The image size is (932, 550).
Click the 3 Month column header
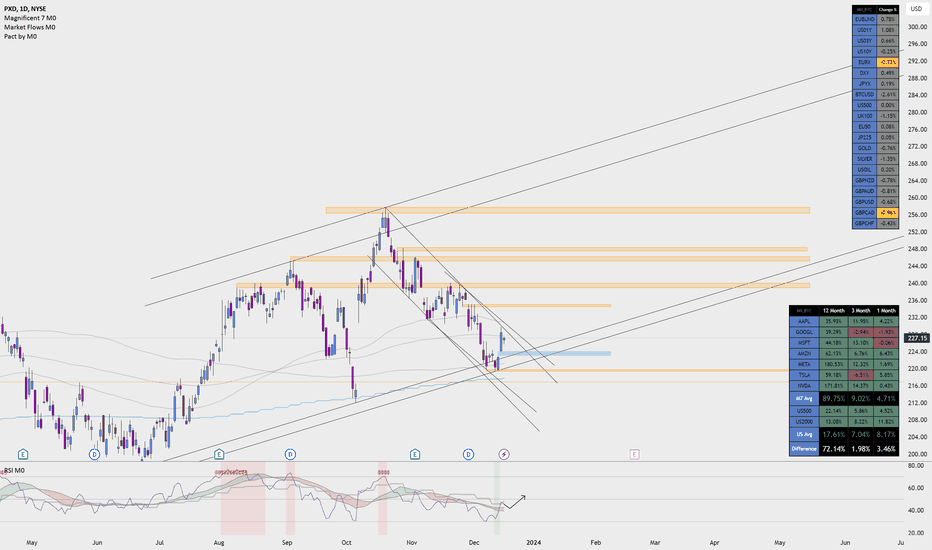861,310
